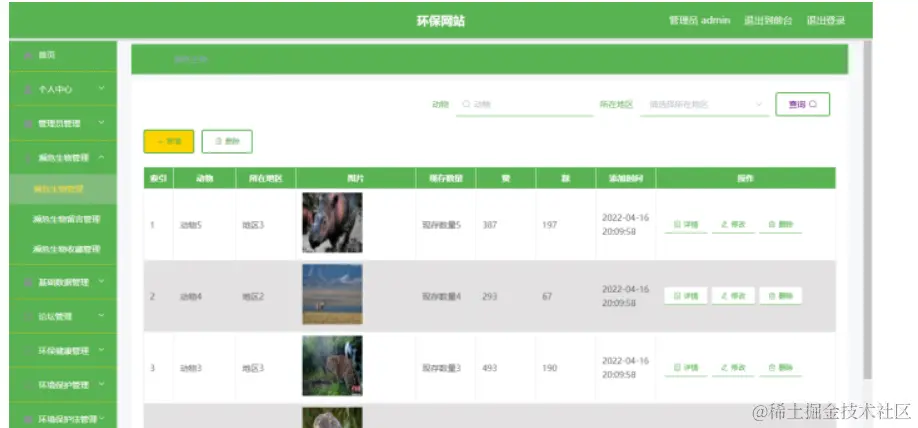Click the 所在地区 column header
The image size is (918, 428).
[266, 179]
